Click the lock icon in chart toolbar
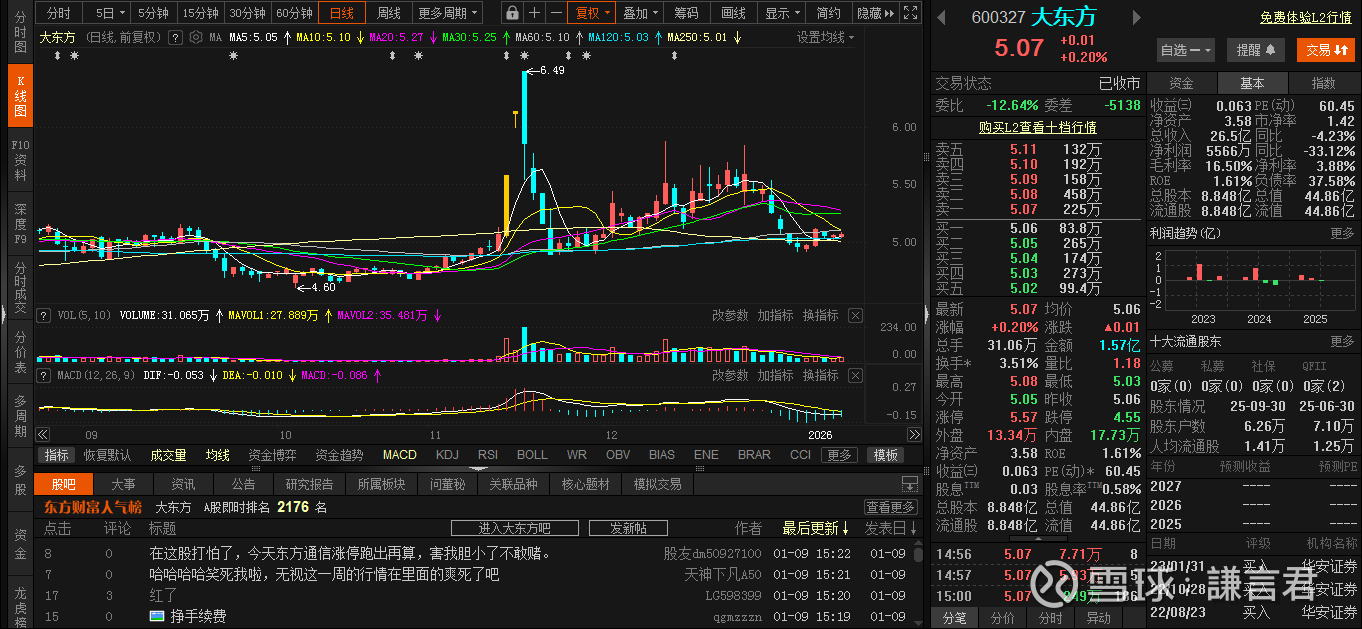The height and width of the screenshot is (629, 1362). click(x=512, y=13)
